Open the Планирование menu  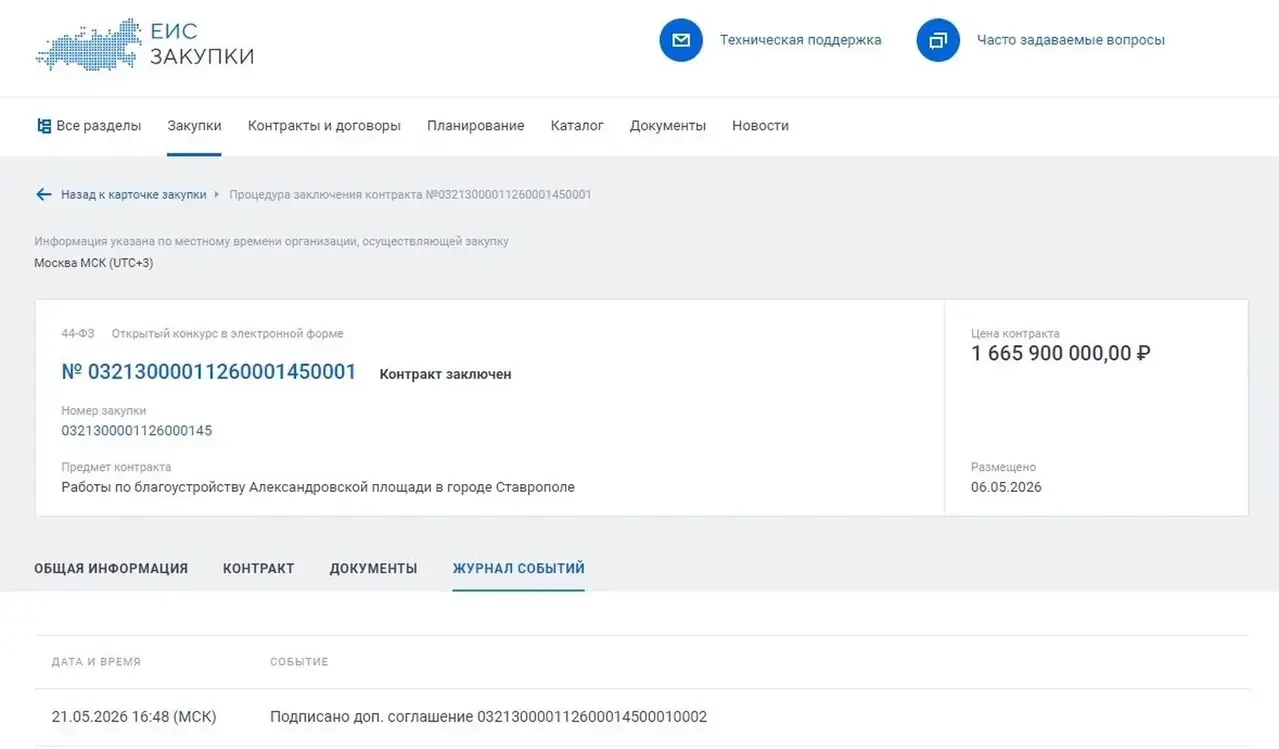pyautogui.click(x=476, y=126)
